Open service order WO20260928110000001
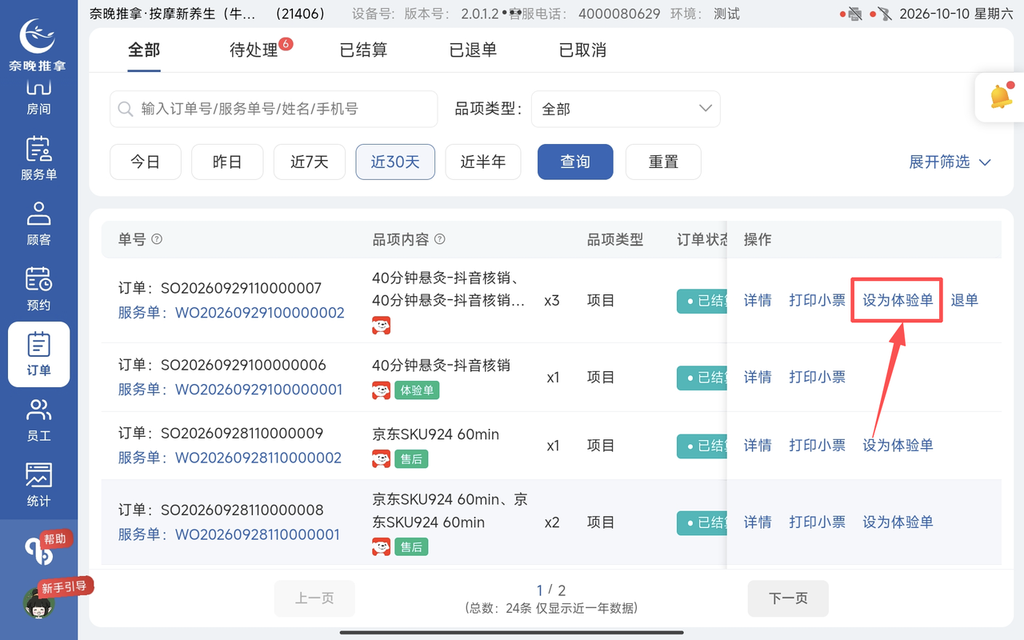This screenshot has height=640, width=1024. [x=257, y=535]
